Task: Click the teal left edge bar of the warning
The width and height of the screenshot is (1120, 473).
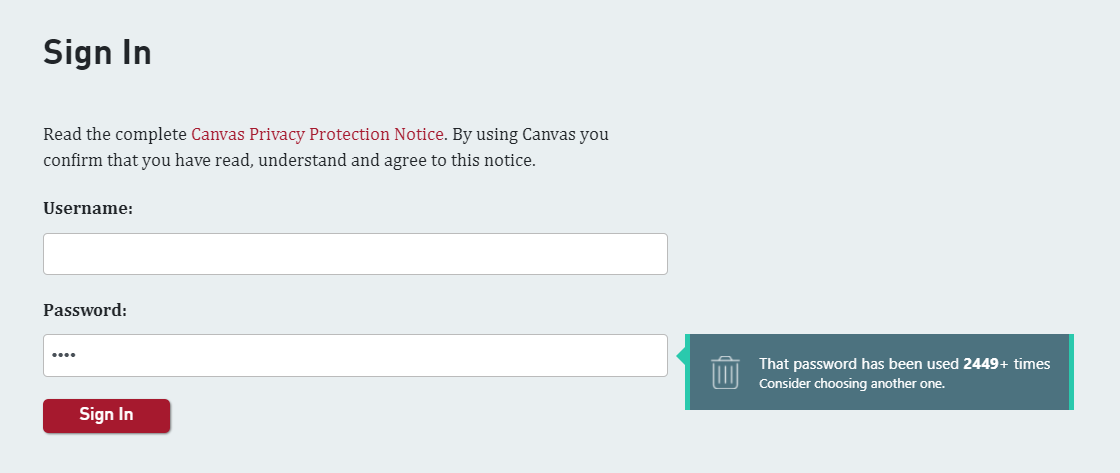Action: (x=687, y=372)
